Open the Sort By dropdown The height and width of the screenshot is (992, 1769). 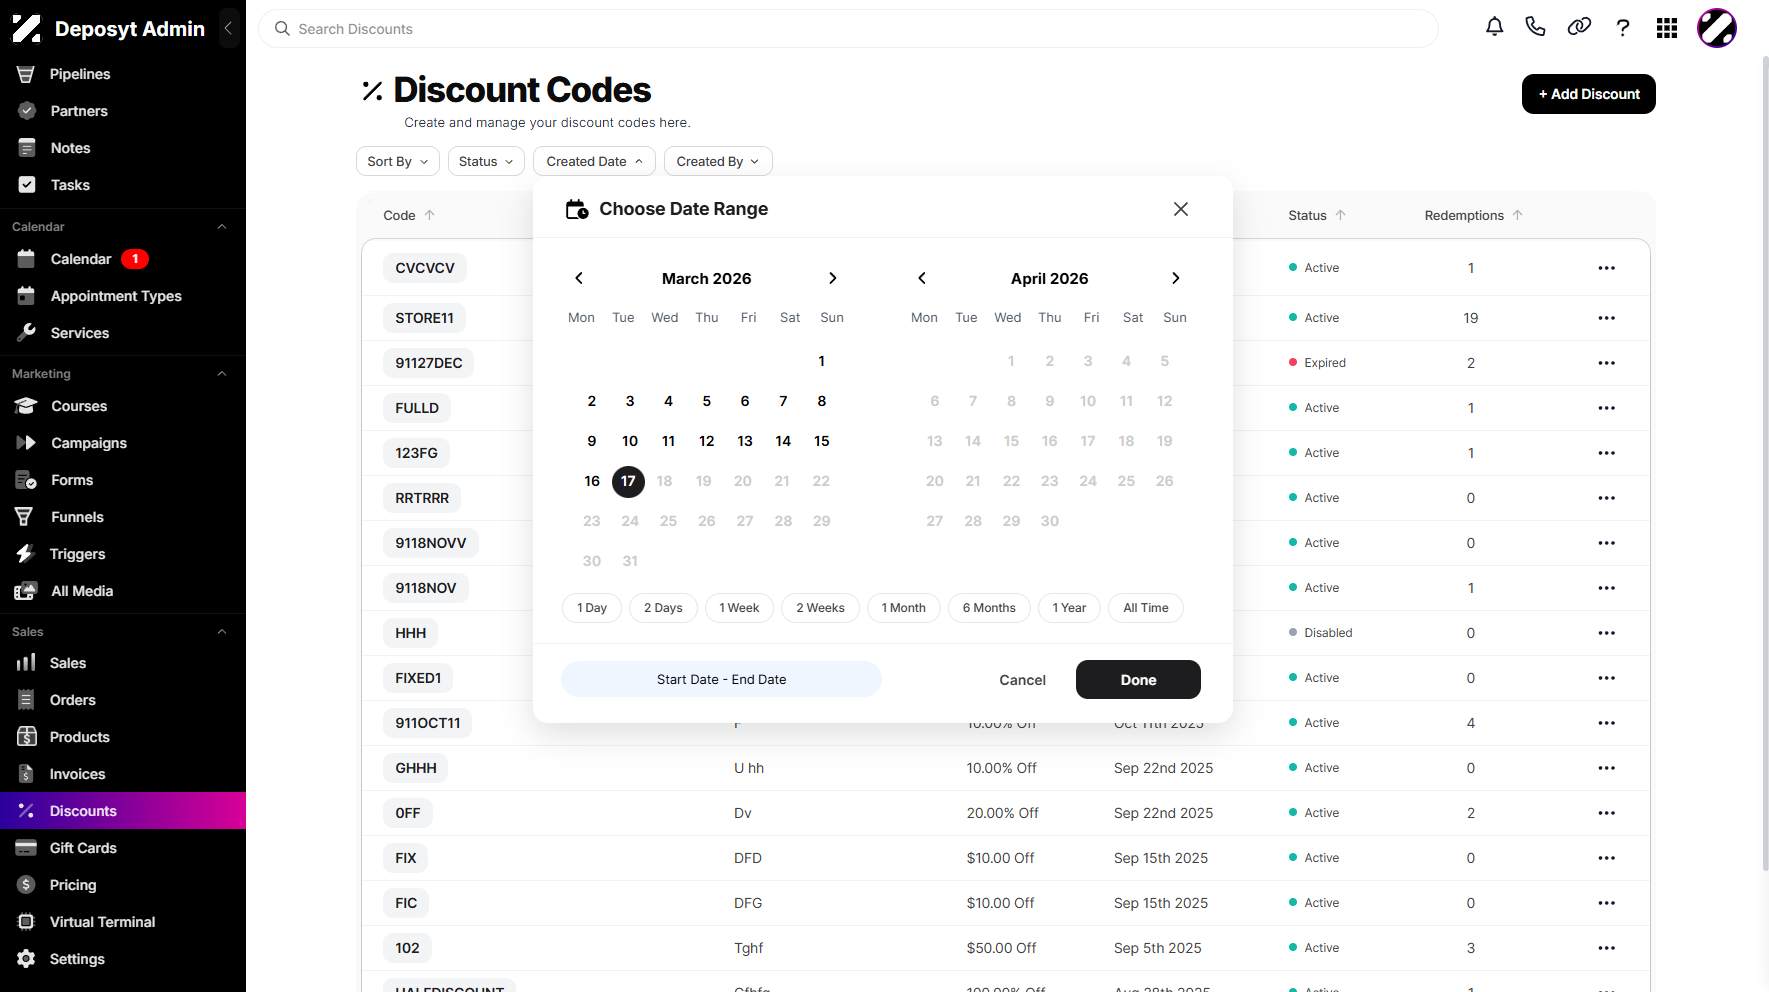[x=398, y=161]
